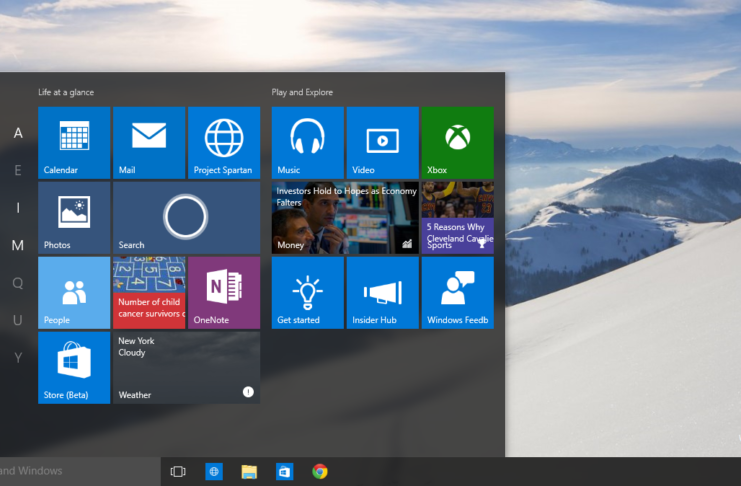This screenshot has height=486, width=741.
Task: Launch the Insider Hub tile
Action: pos(382,292)
